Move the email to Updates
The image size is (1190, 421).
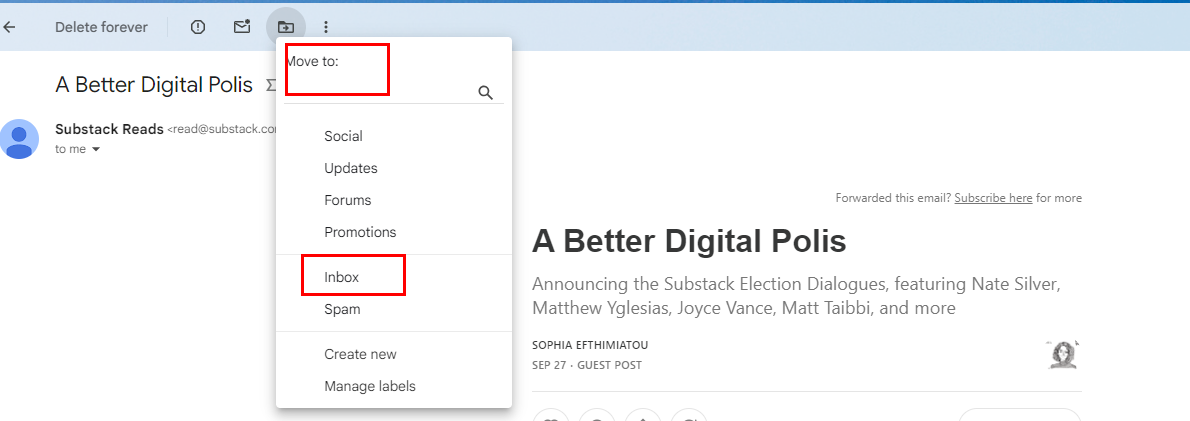pos(351,168)
